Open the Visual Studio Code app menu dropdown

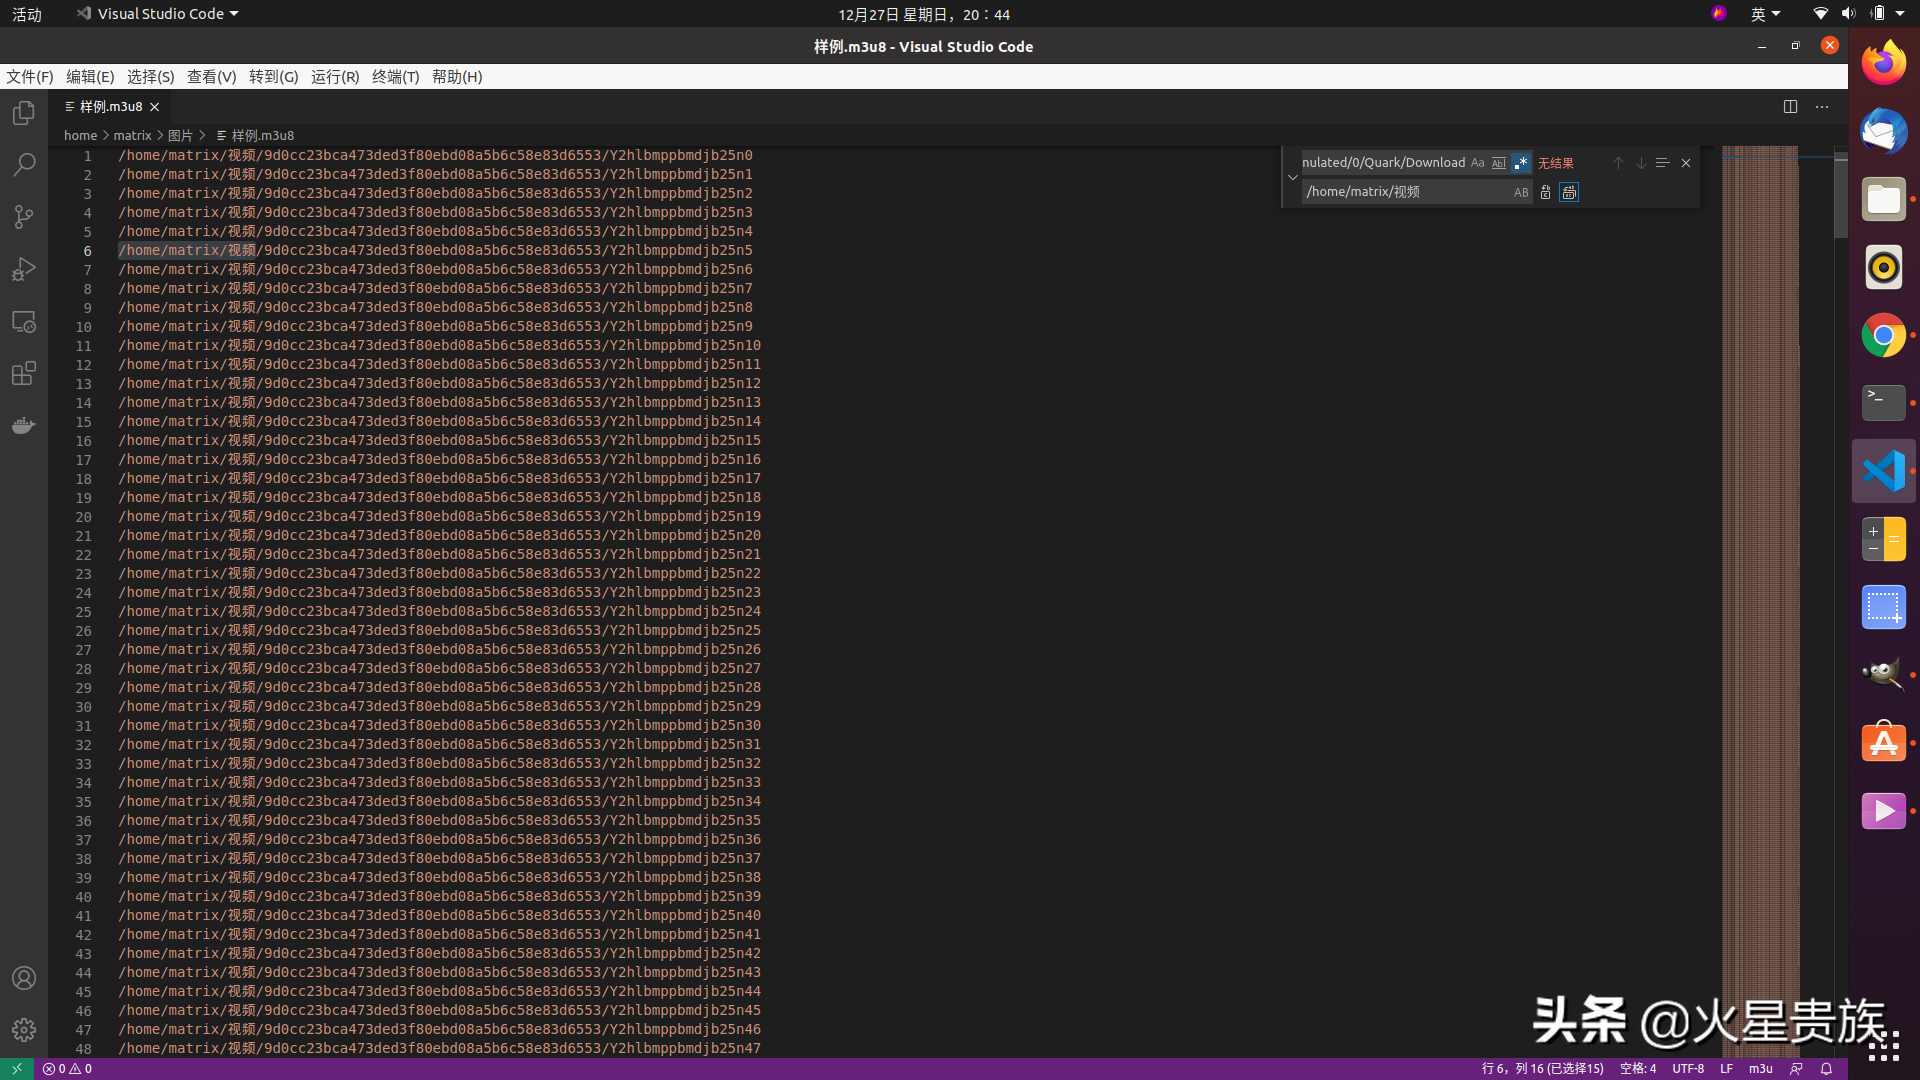point(158,14)
